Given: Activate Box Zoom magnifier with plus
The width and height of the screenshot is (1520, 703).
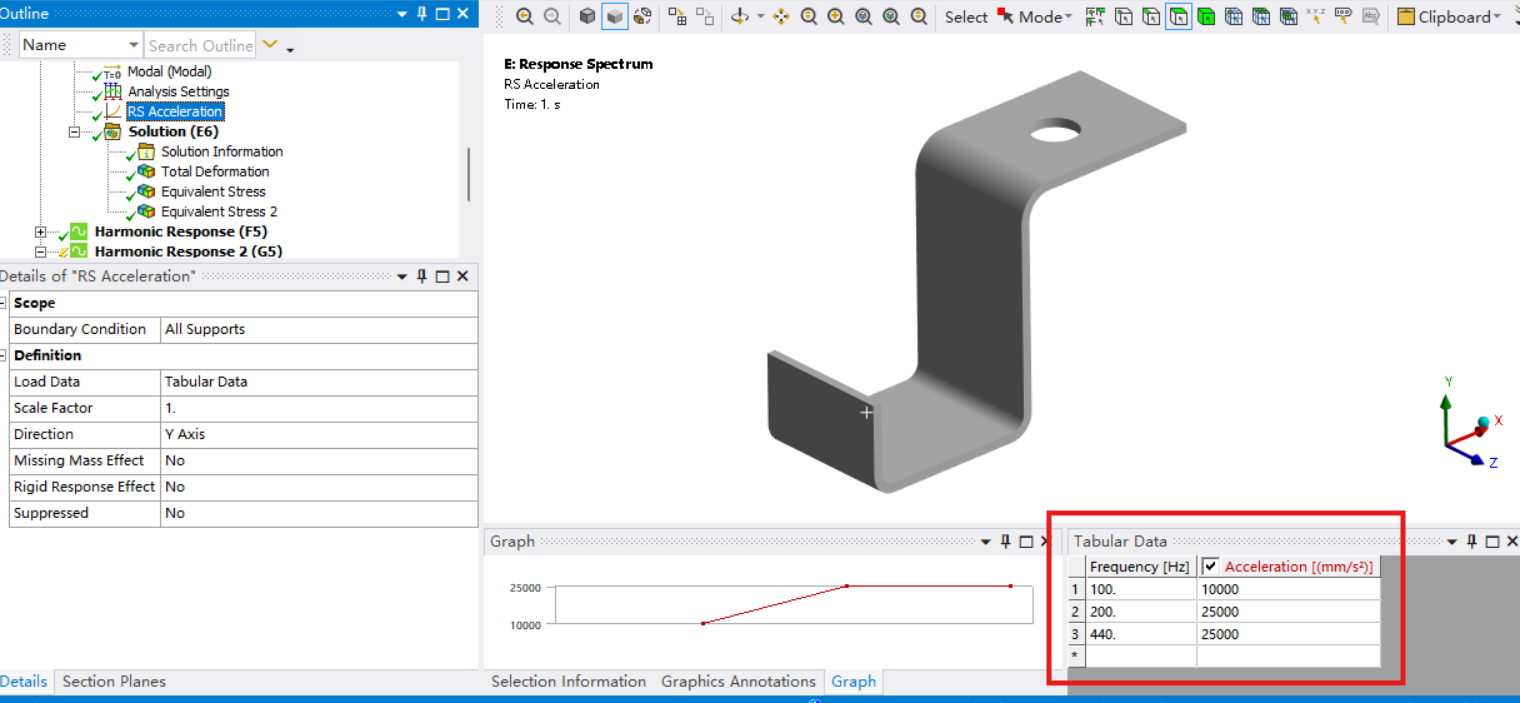Looking at the screenshot, I should coord(835,17).
